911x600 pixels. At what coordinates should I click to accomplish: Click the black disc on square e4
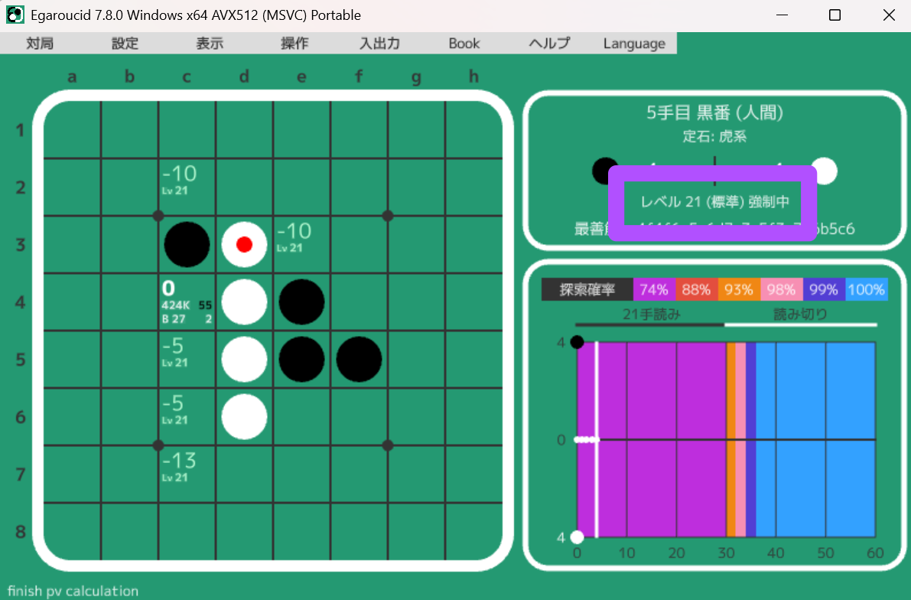(x=301, y=302)
